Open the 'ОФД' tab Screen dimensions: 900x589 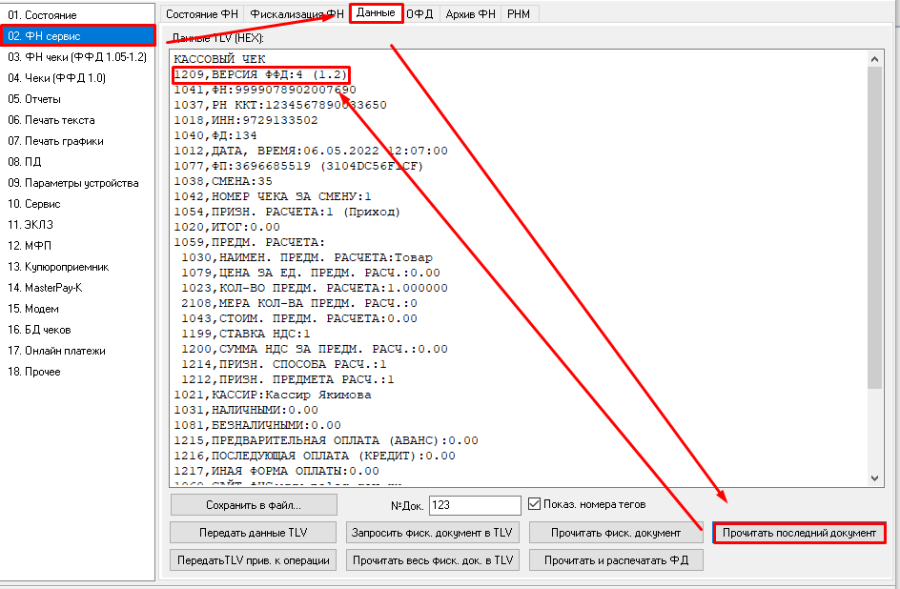[x=420, y=14]
